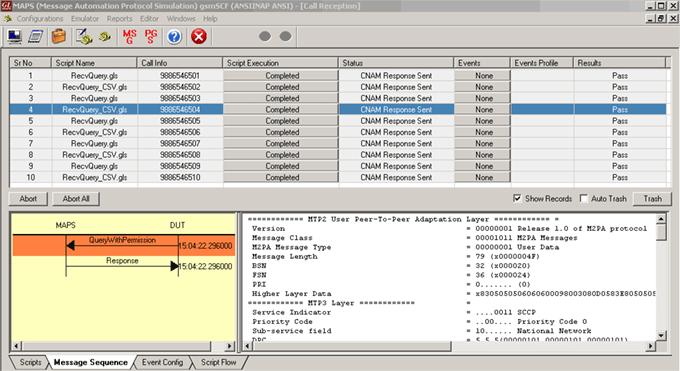Screen dimensions: 680x371
Task: Click sequence diagram left scroll arrow
Action: pyautogui.click(x=16, y=346)
